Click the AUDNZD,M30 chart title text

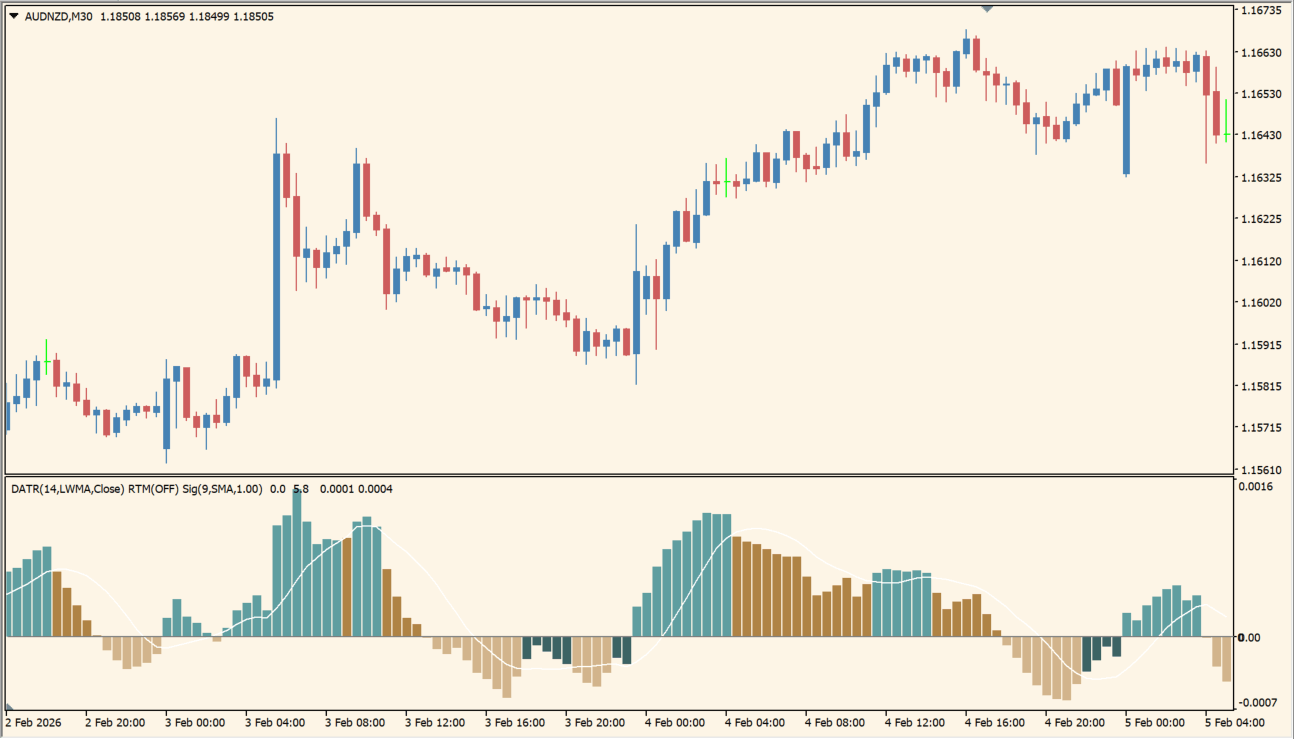tap(57, 16)
